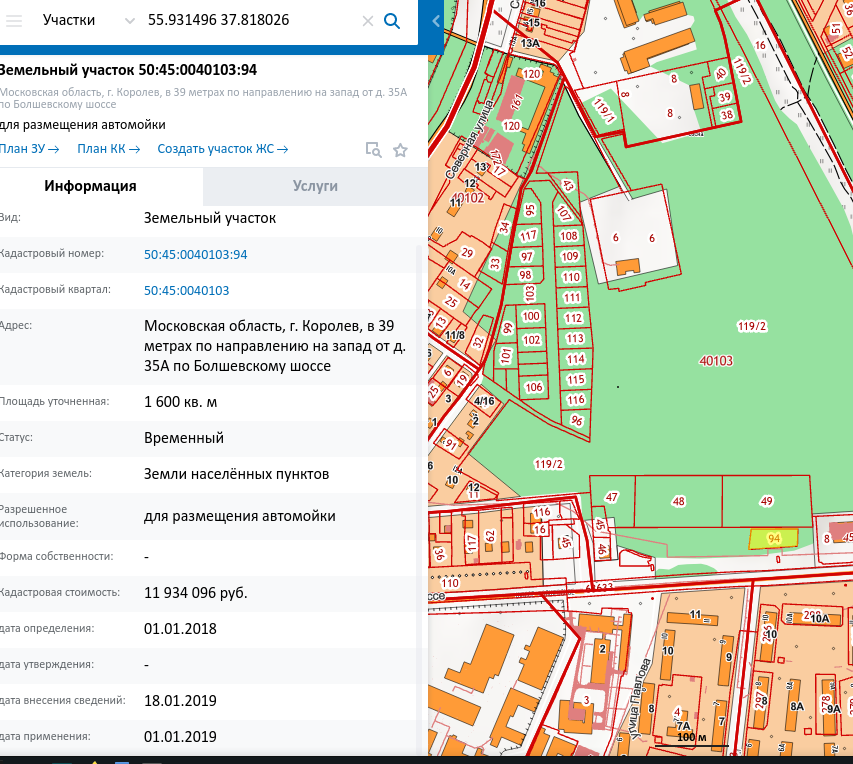Select the Информация tab
This screenshot has height=764, width=853.
90,186
